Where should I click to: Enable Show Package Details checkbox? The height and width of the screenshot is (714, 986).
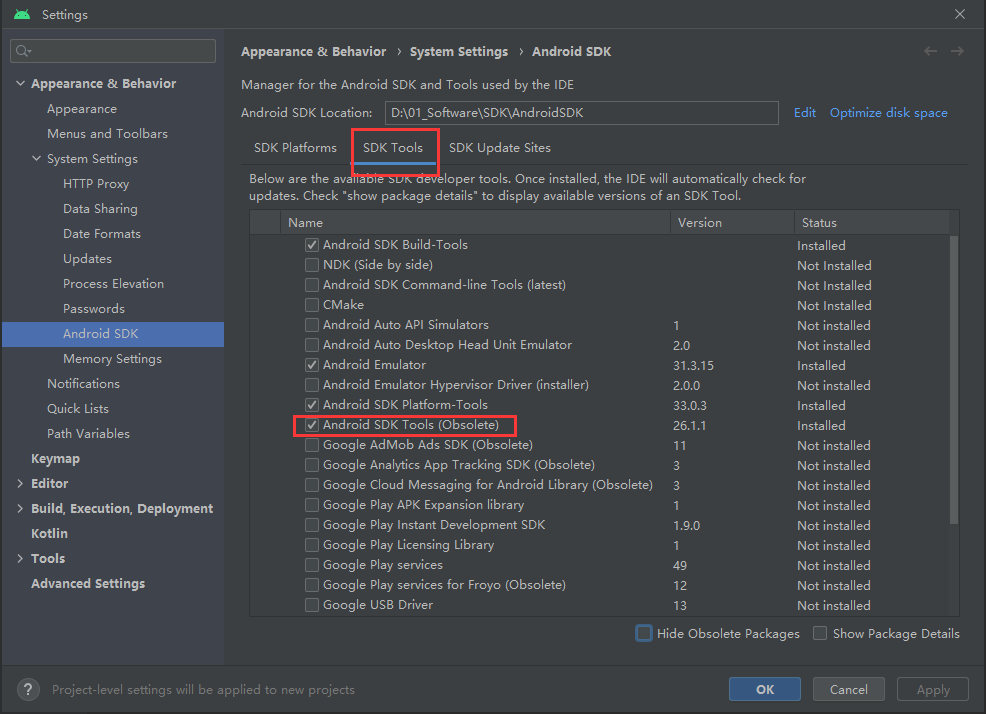[x=820, y=633]
